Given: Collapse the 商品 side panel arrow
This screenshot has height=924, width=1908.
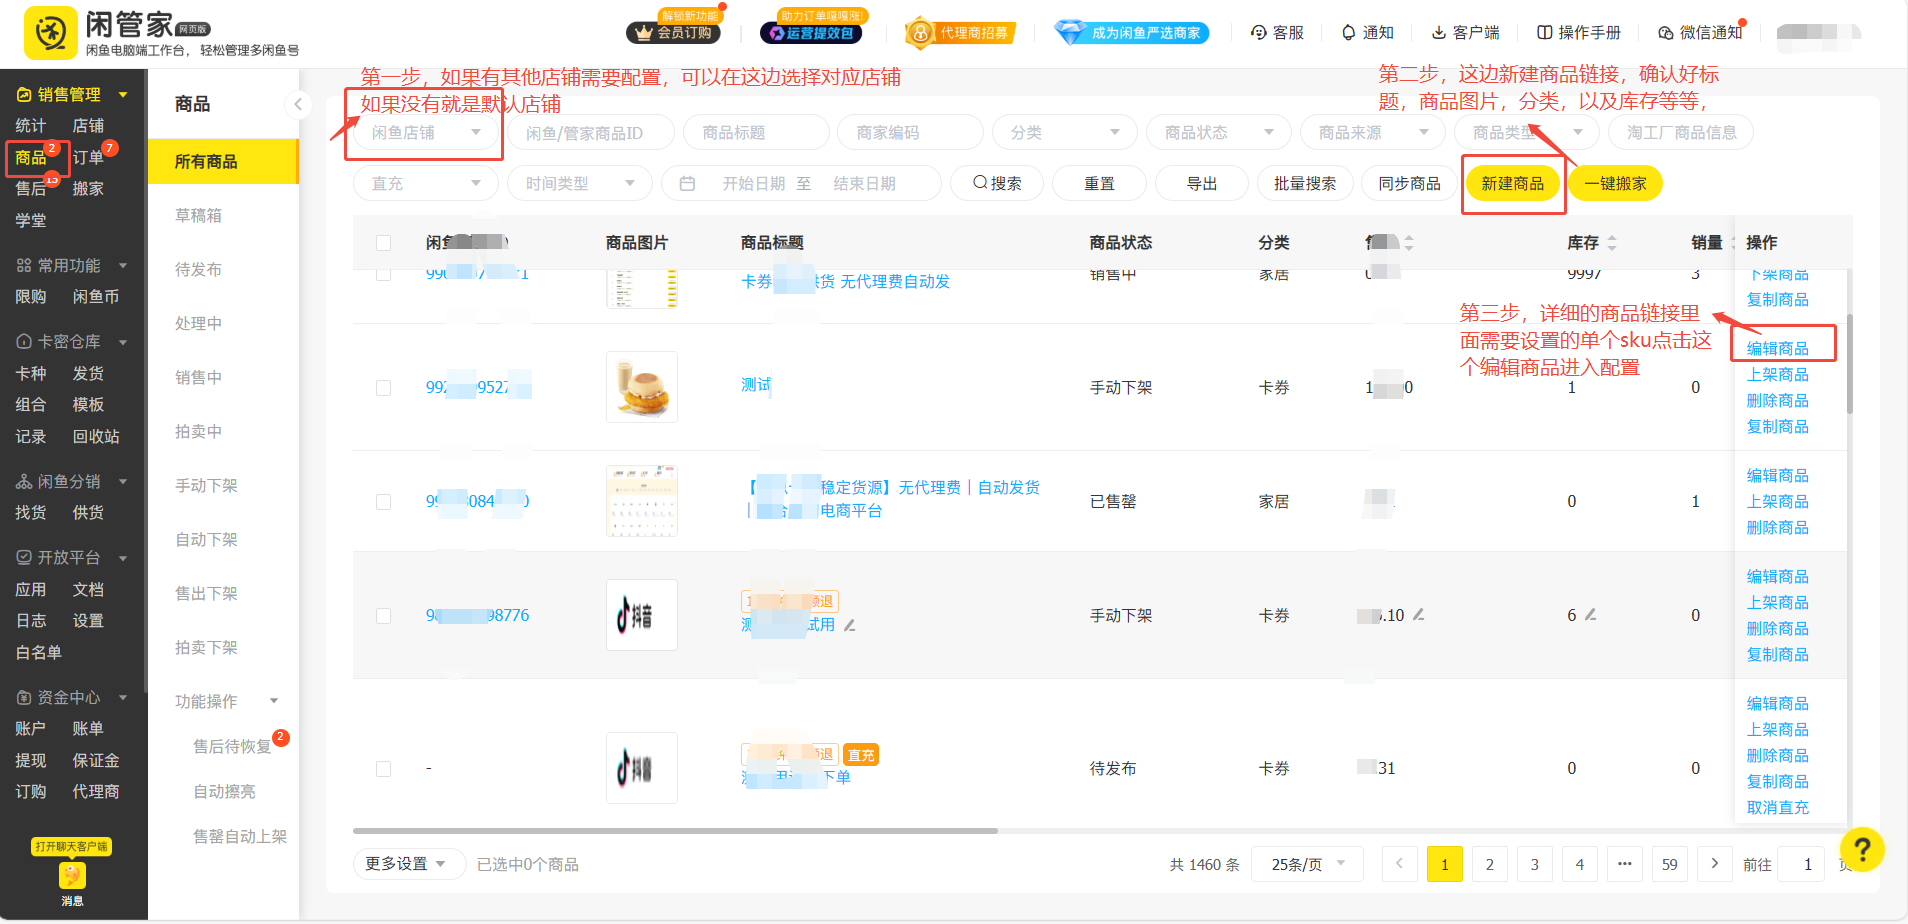Looking at the screenshot, I should [x=297, y=104].
